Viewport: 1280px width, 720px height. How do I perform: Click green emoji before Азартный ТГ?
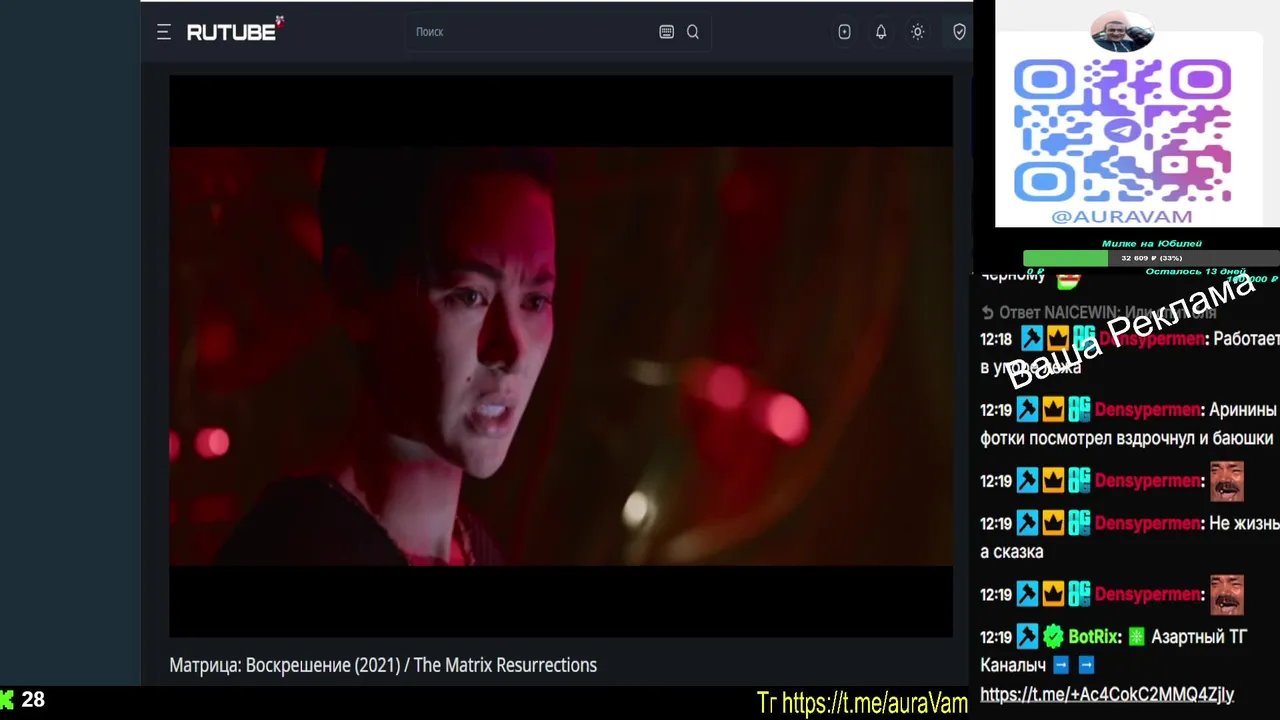point(1136,636)
